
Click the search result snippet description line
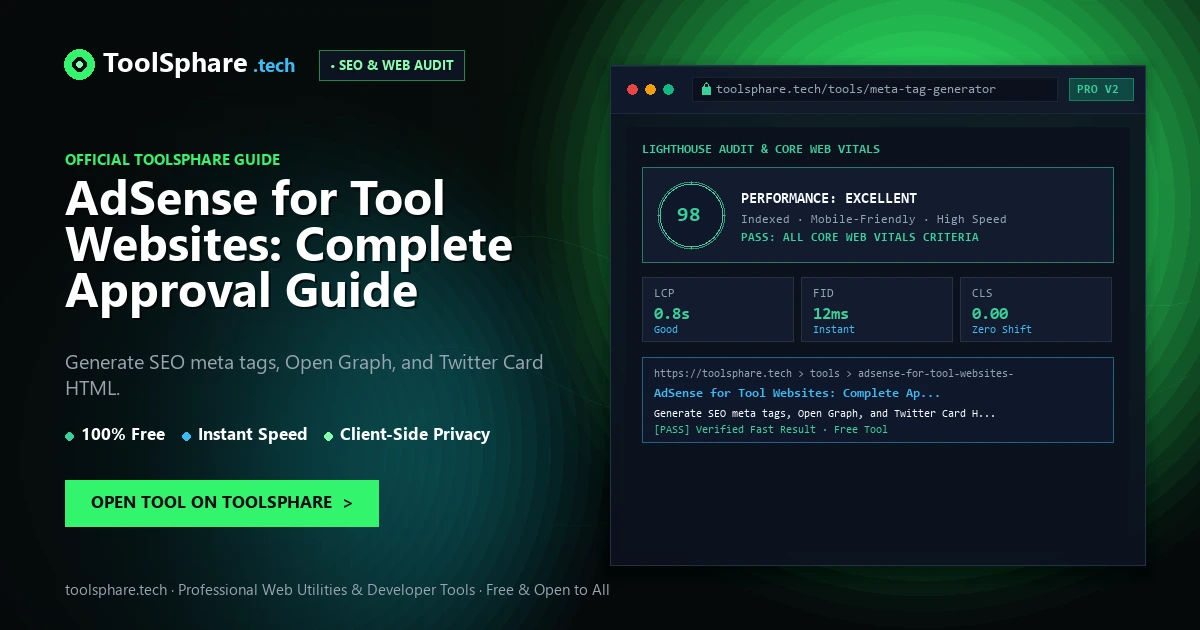825,413
